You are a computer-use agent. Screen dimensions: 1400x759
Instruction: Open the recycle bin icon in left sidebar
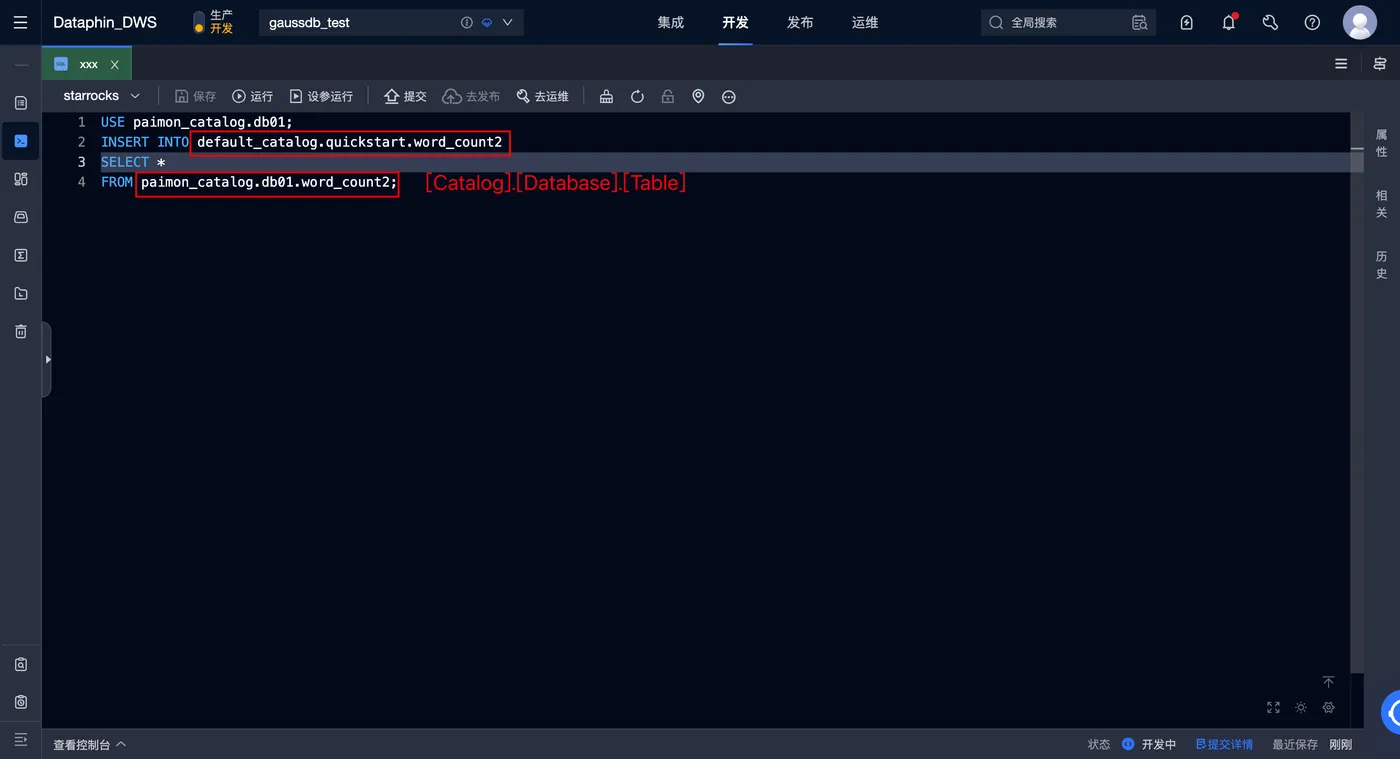pyautogui.click(x=21, y=331)
